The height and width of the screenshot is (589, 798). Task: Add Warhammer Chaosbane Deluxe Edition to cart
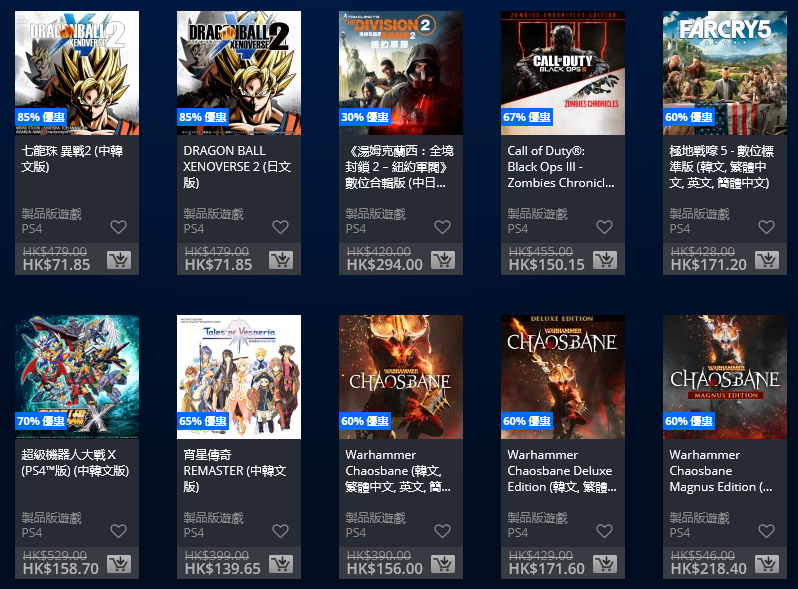point(605,564)
